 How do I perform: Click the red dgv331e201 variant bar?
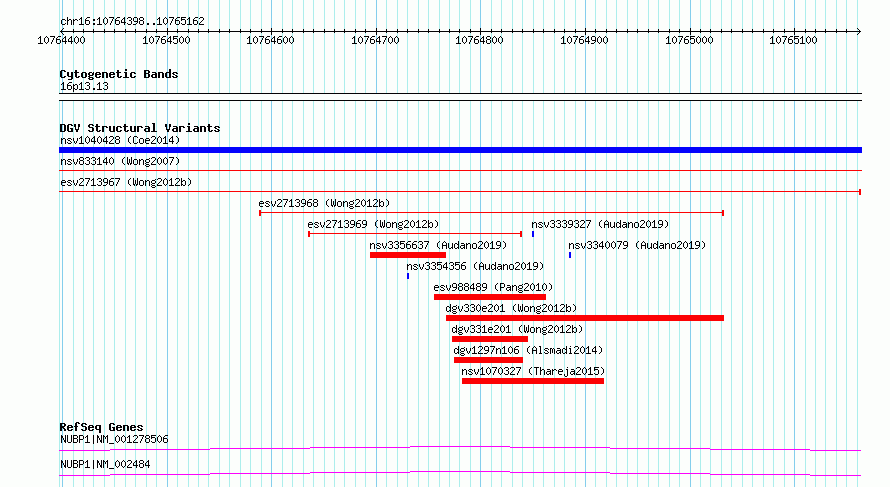click(490, 339)
